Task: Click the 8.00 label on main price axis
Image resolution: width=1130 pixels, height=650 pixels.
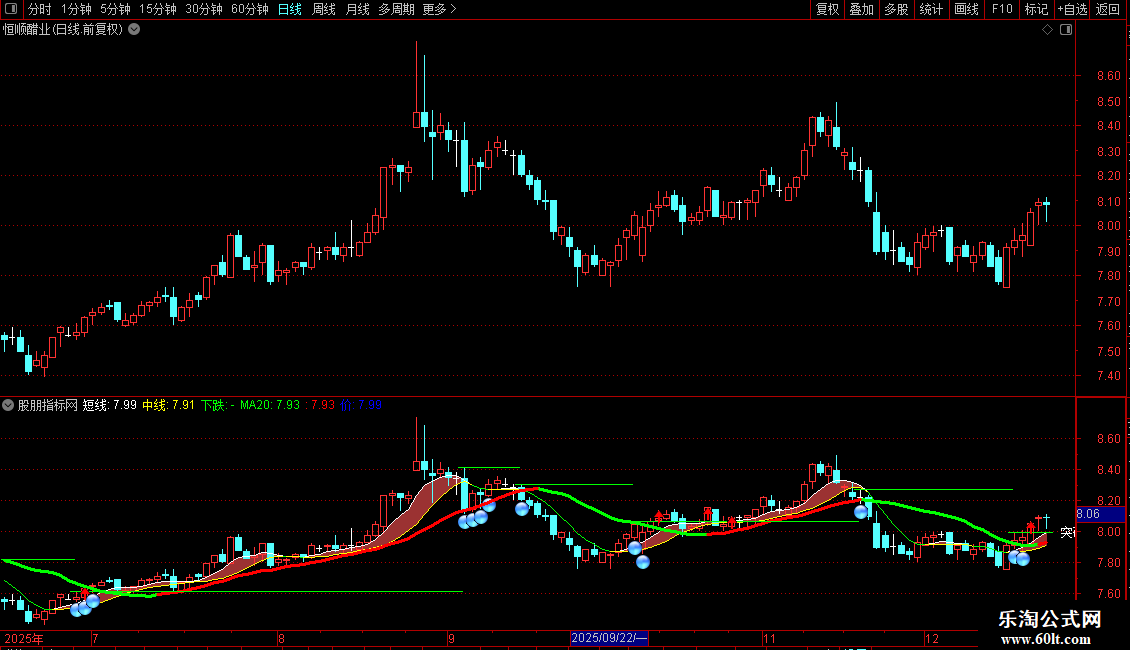Action: 1108,226
